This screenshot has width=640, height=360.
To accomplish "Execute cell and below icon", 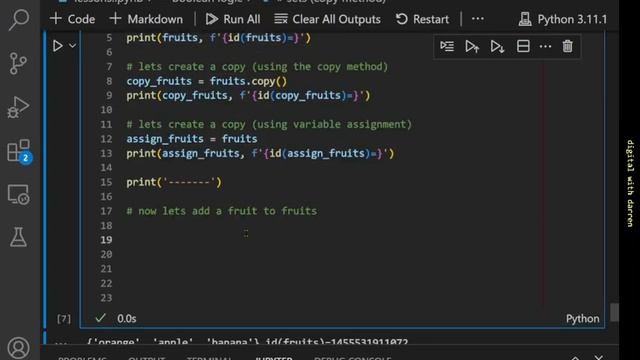I will [x=497, y=47].
